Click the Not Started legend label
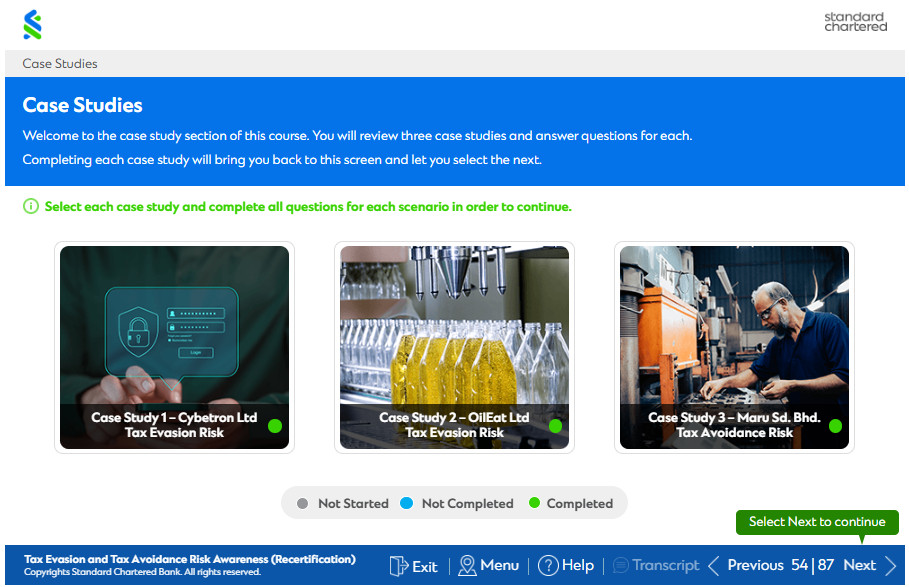Screen dimensions: 909x587 point(353,504)
